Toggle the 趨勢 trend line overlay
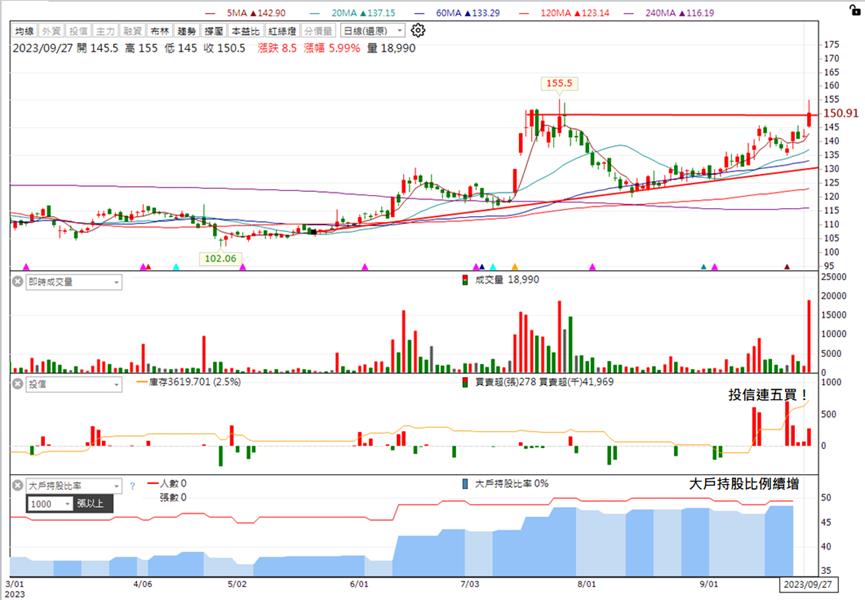Screen dimensions: 865x600 (187, 31)
